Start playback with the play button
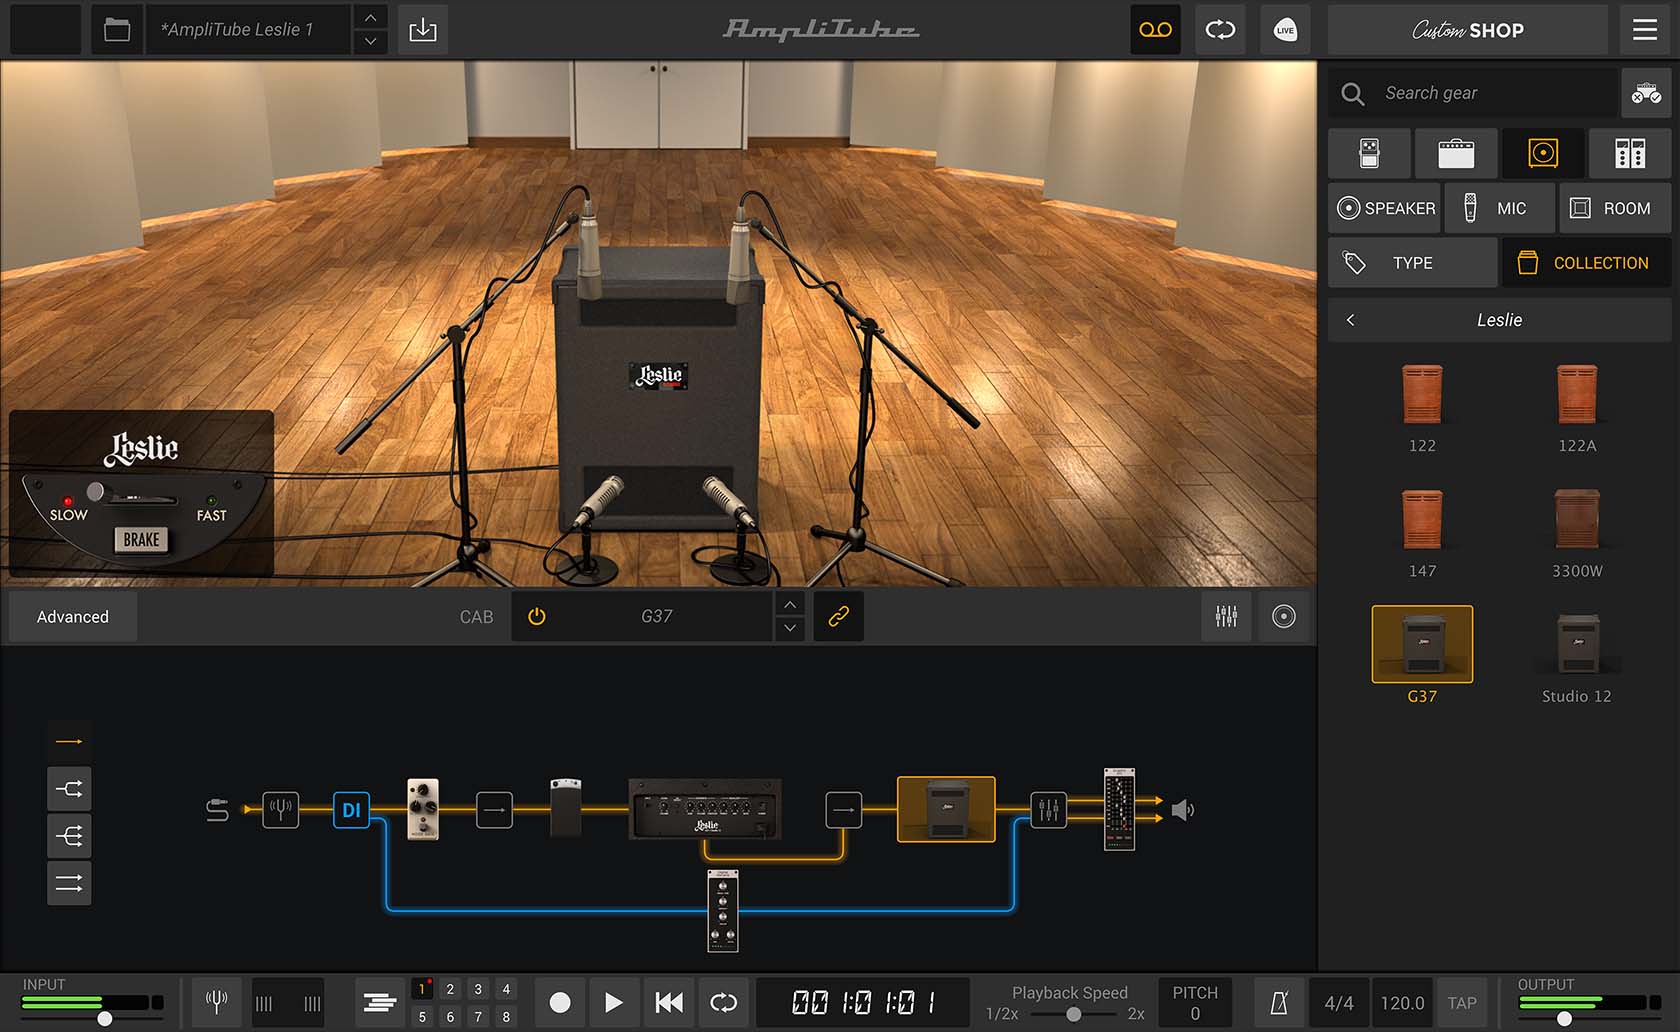Viewport: 1680px width, 1032px height. coord(614,1002)
